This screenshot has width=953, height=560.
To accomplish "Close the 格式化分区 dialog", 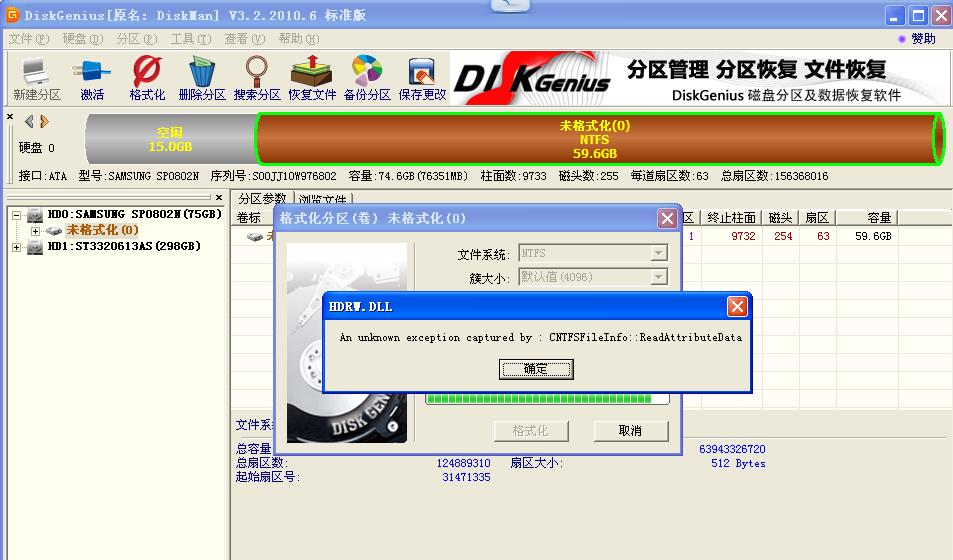I will click(x=667, y=219).
